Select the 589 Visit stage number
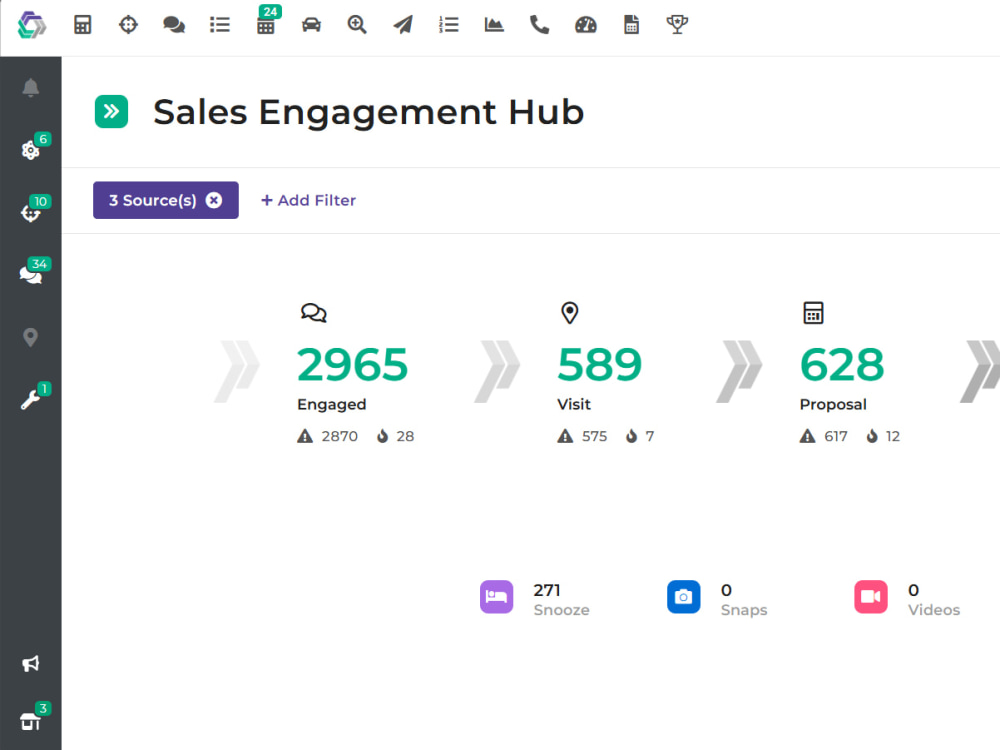This screenshot has height=750, width=1000. click(x=599, y=365)
